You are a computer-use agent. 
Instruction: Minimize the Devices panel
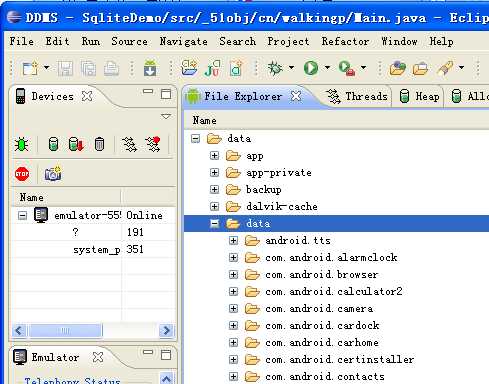coord(148,91)
